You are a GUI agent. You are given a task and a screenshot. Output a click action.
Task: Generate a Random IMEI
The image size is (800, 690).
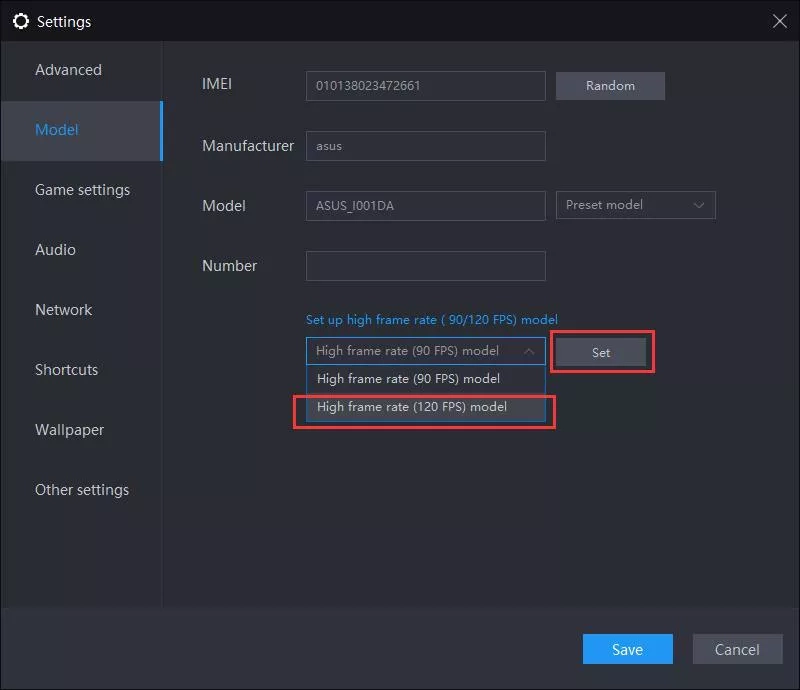tap(610, 86)
